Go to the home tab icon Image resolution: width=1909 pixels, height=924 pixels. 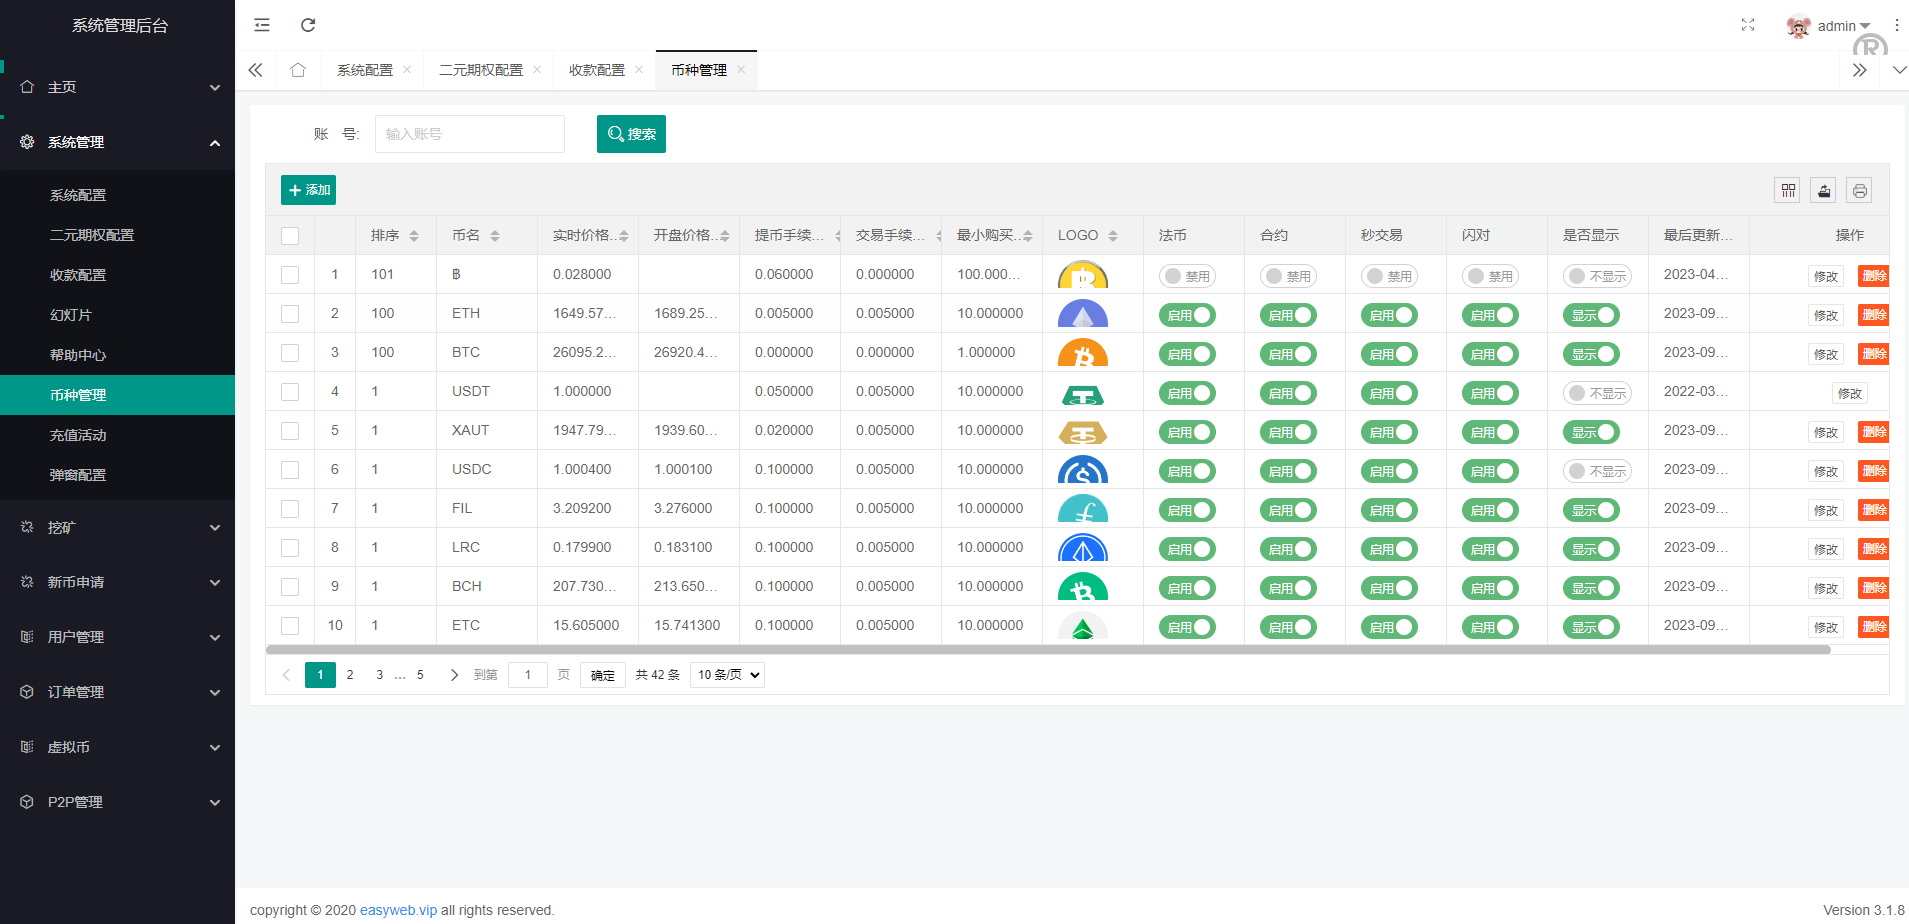pyautogui.click(x=298, y=70)
